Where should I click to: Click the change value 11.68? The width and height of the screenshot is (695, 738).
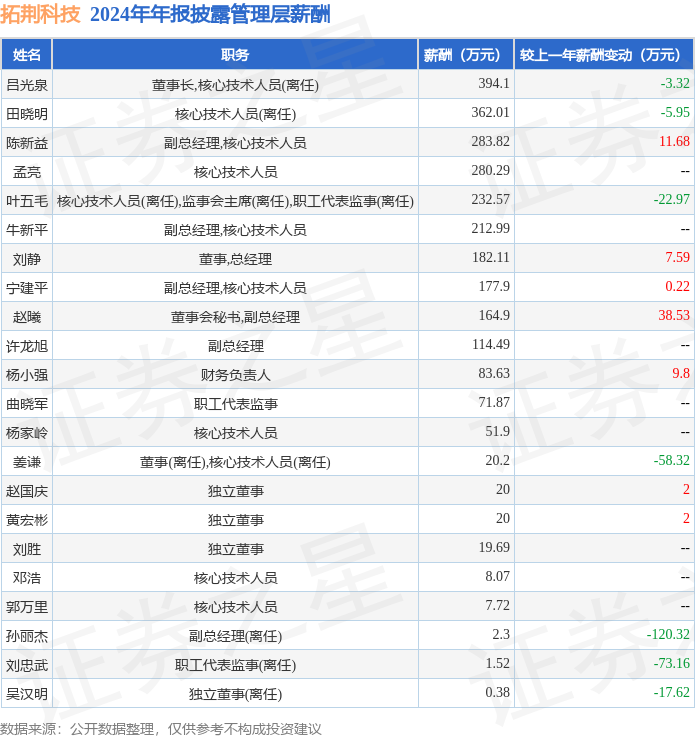pyautogui.click(x=674, y=141)
